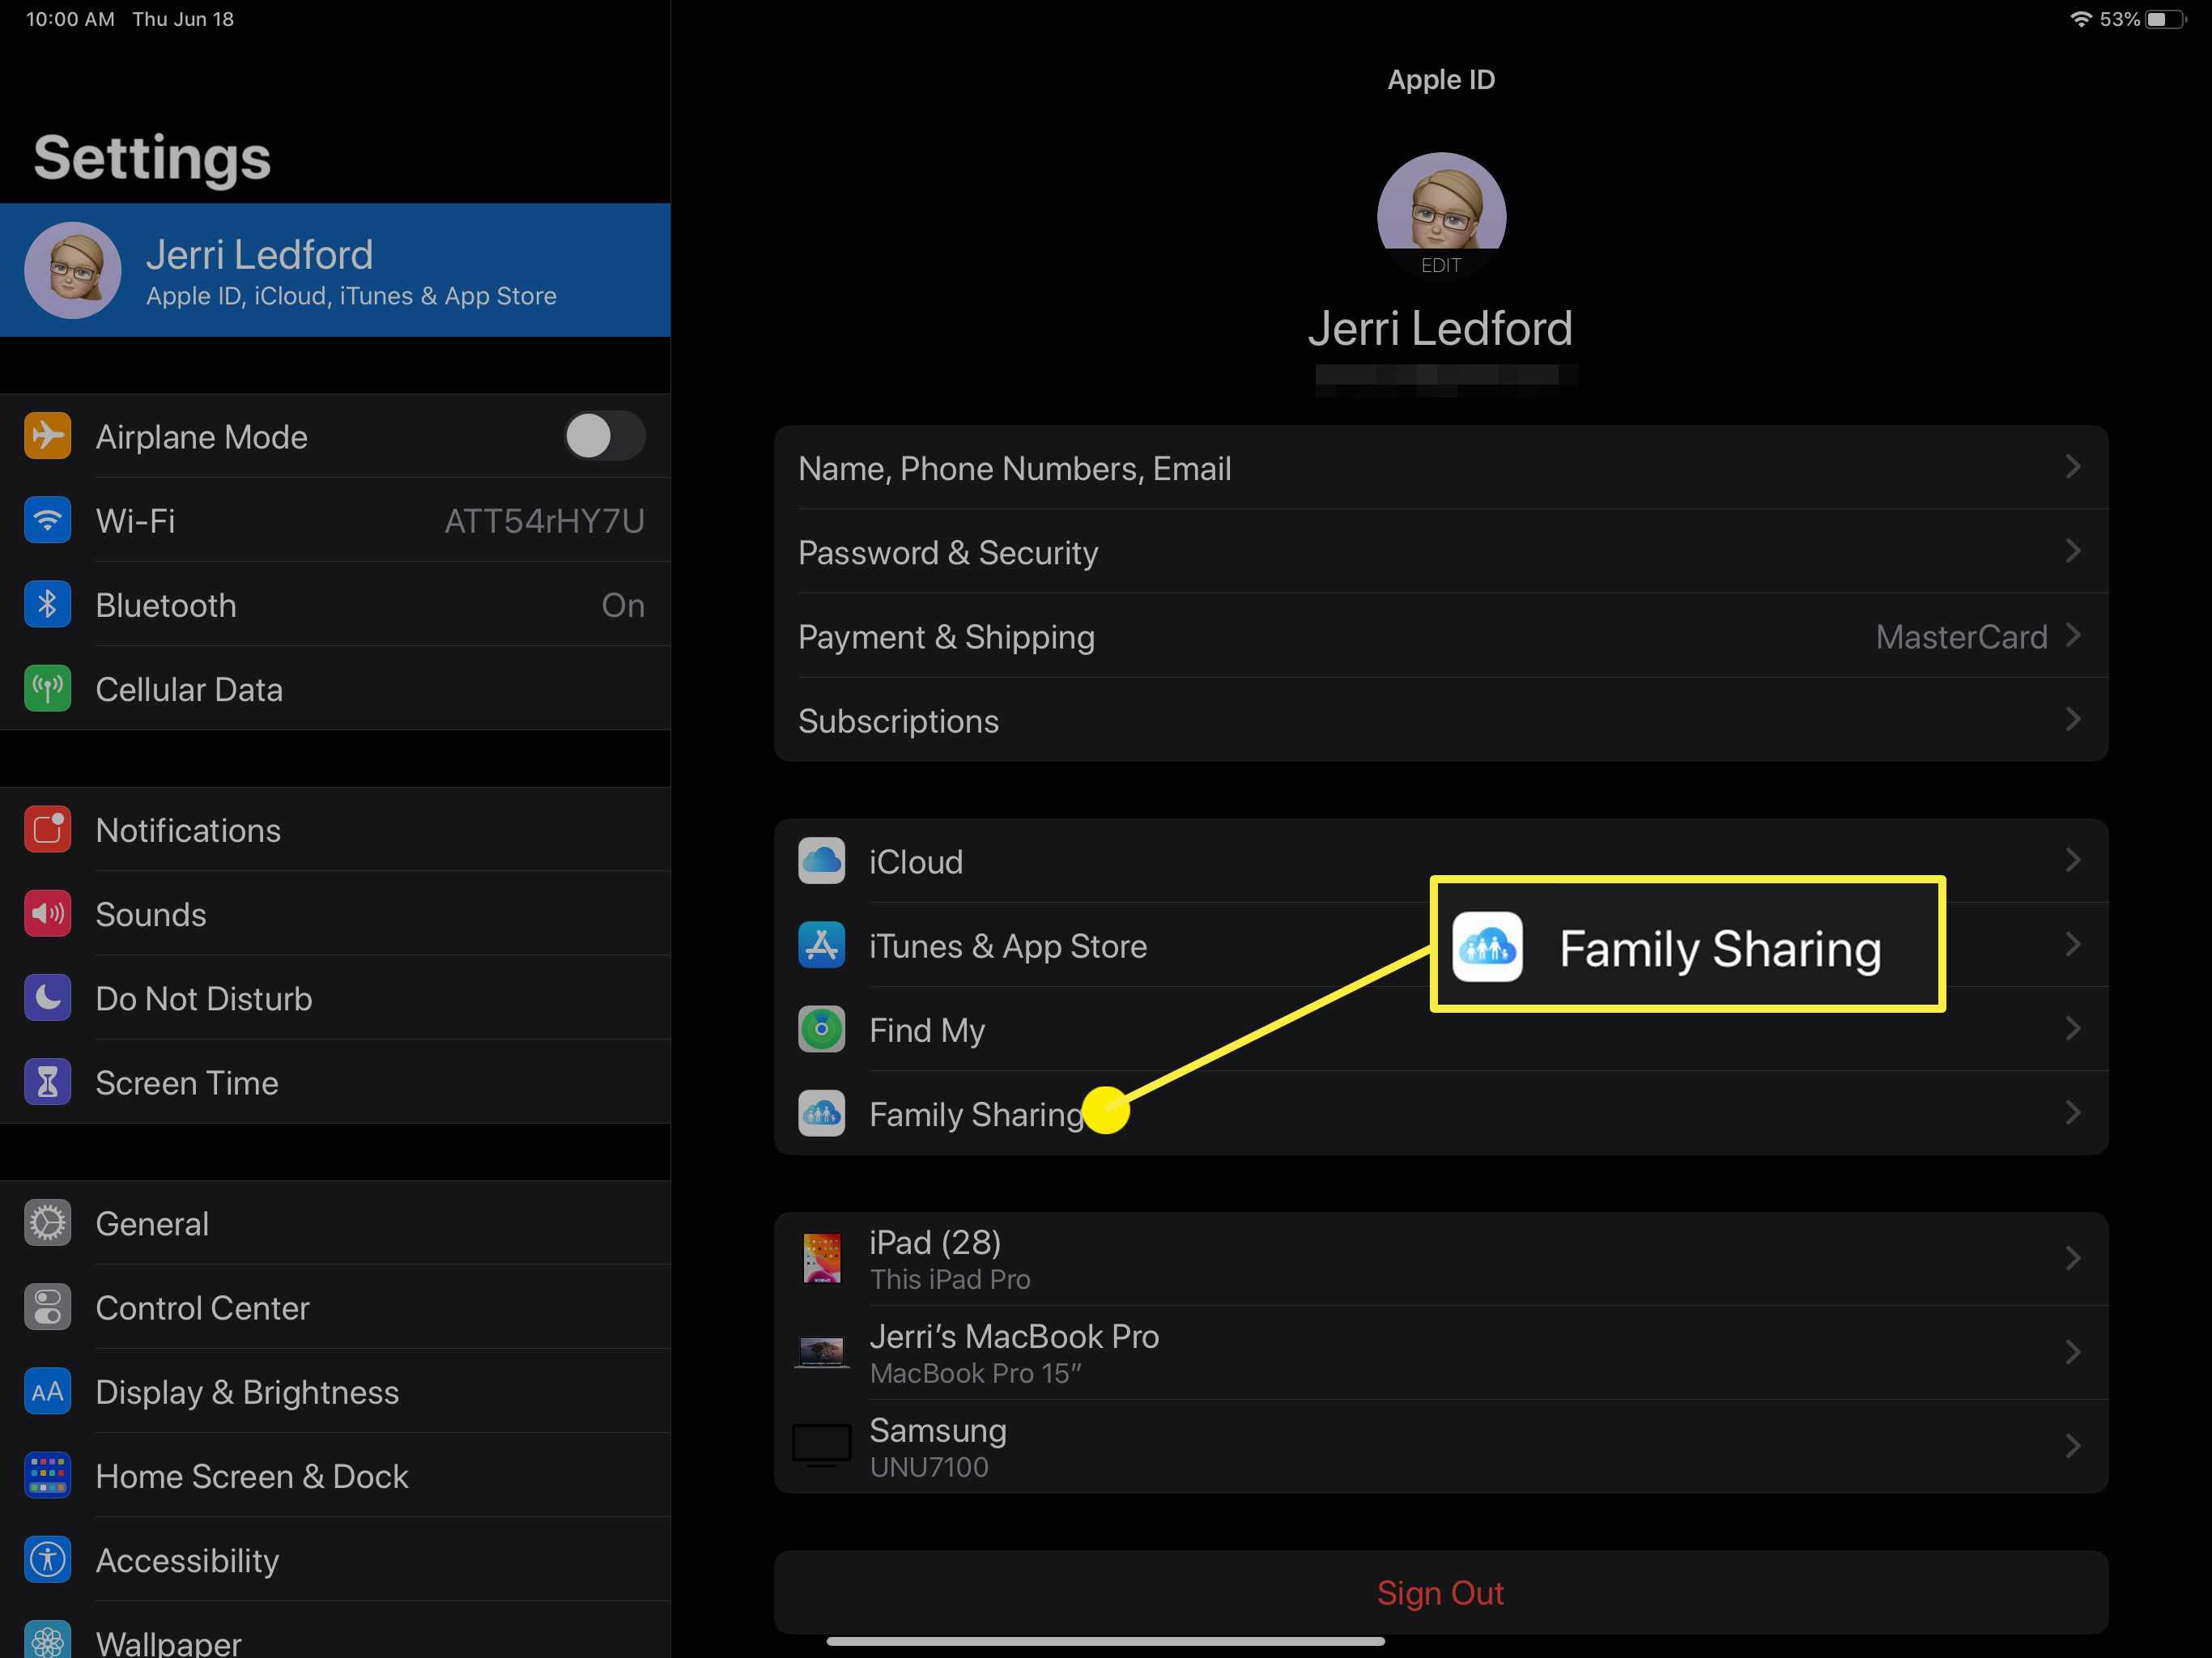Open Jerri's MacBook Pro device entry
Image resolution: width=2212 pixels, height=1658 pixels.
1441,1352
